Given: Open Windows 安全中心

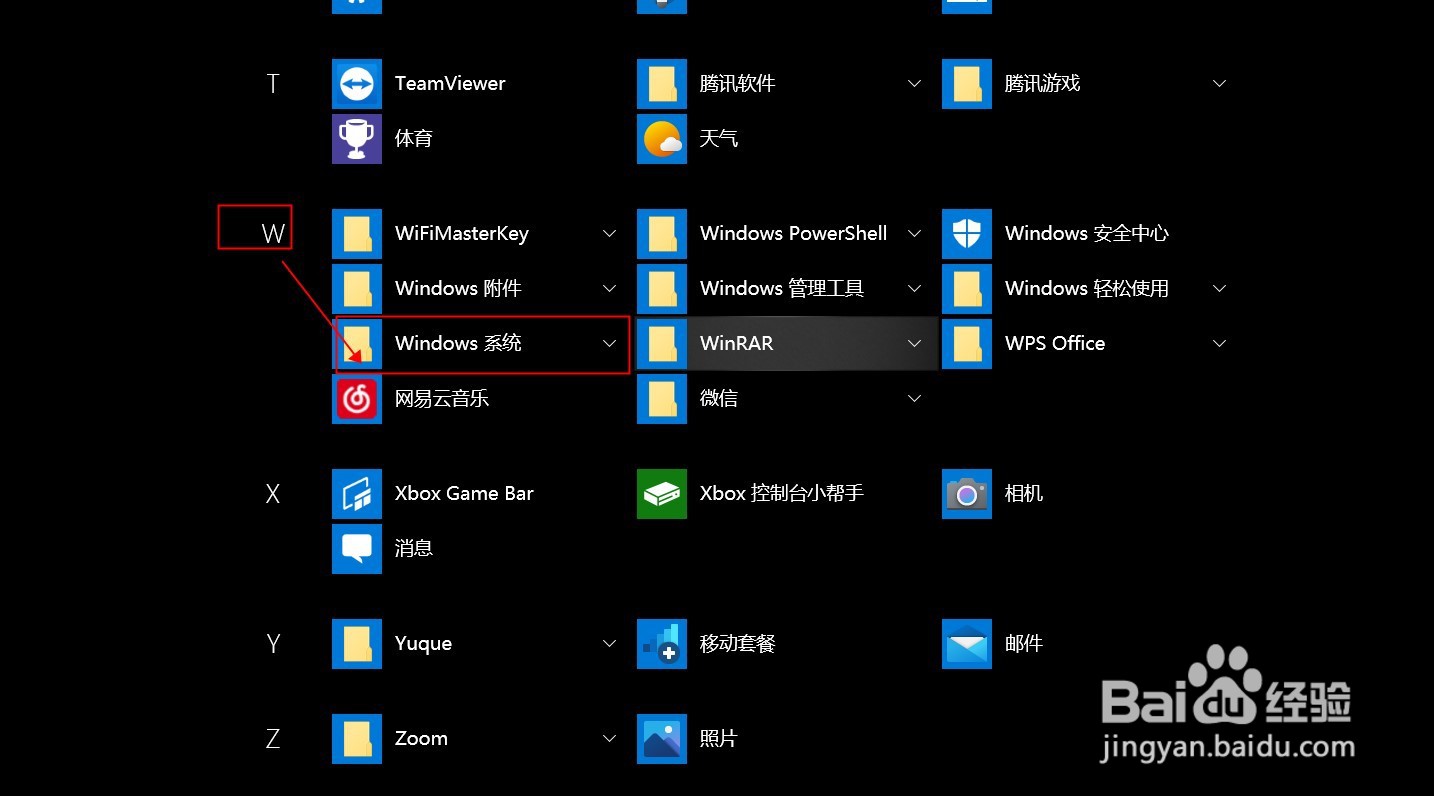Looking at the screenshot, I should coord(1086,233).
